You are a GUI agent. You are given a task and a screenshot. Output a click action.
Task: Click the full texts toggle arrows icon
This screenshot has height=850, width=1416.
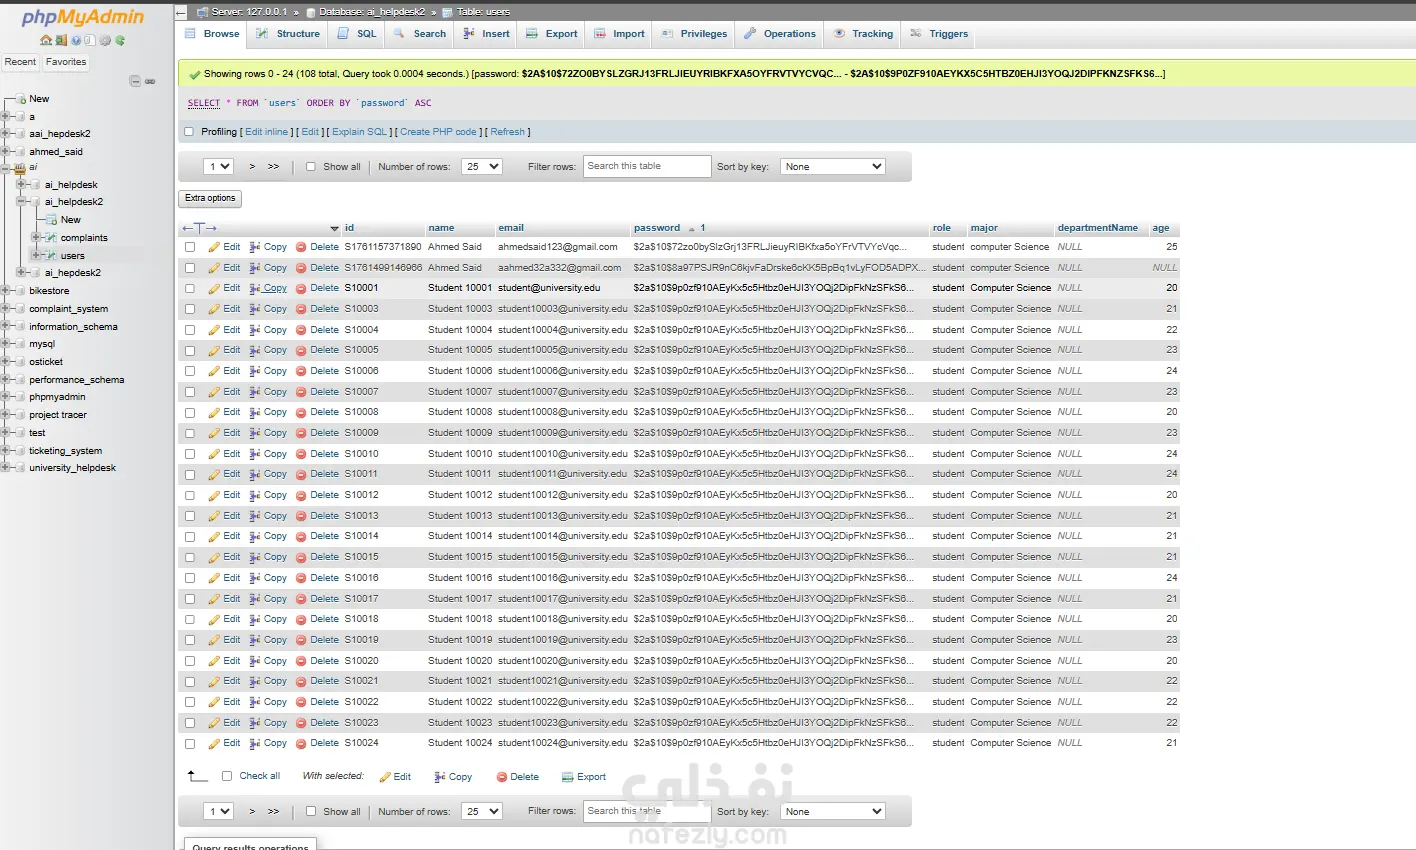pos(199,228)
